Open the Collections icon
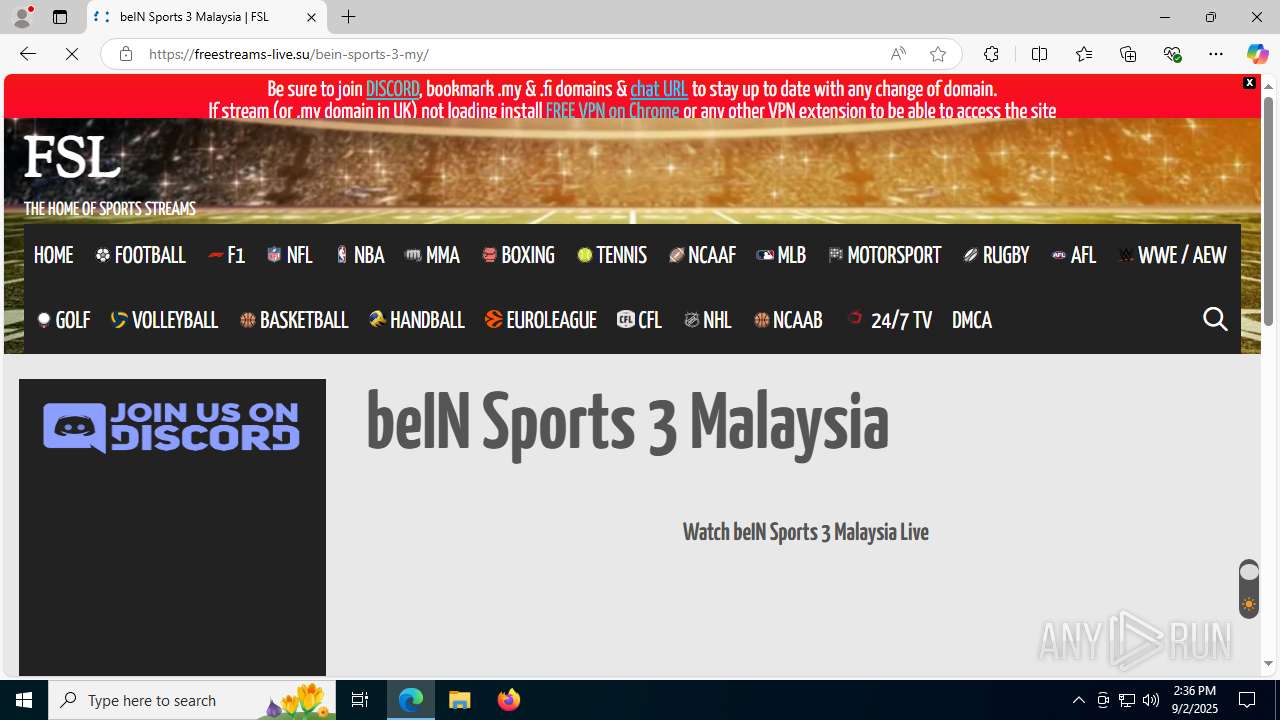Viewport: 1280px width, 720px height. pos(1128,54)
